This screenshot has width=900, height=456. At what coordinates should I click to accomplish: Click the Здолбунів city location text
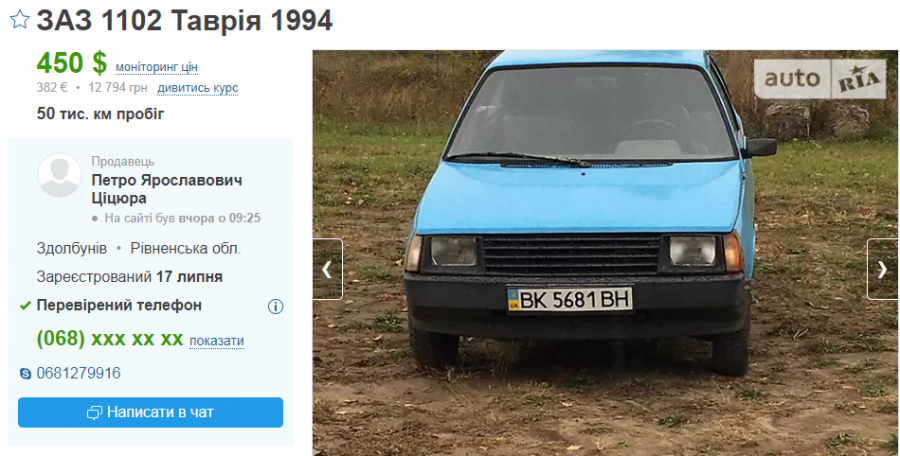[x=72, y=249]
